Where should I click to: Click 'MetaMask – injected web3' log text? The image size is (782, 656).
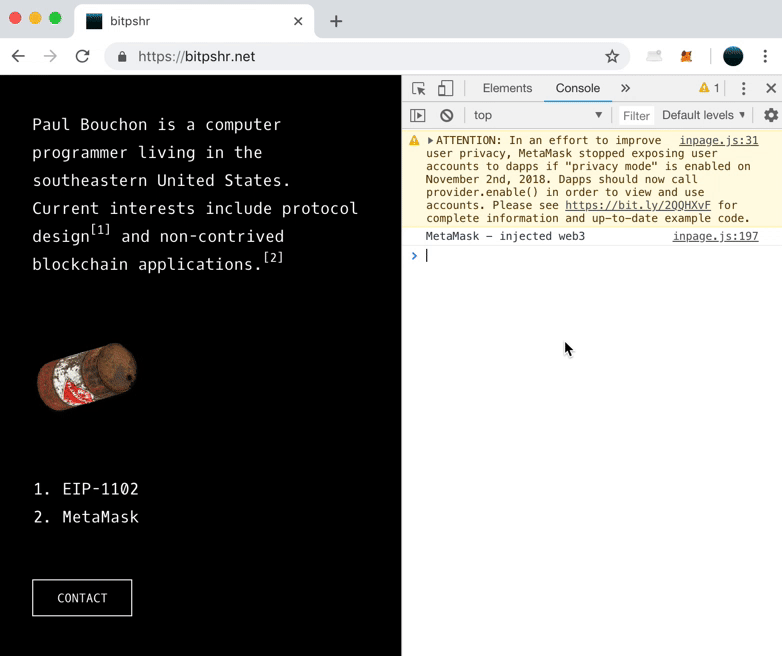coord(505,236)
